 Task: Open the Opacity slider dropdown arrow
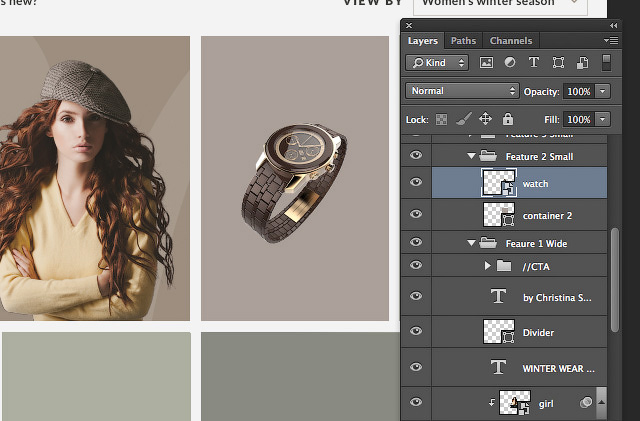pos(603,91)
